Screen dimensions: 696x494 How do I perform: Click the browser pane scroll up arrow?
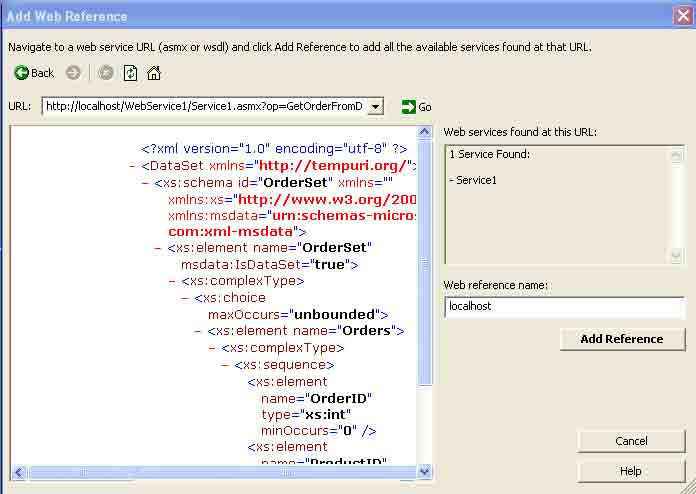coord(425,132)
